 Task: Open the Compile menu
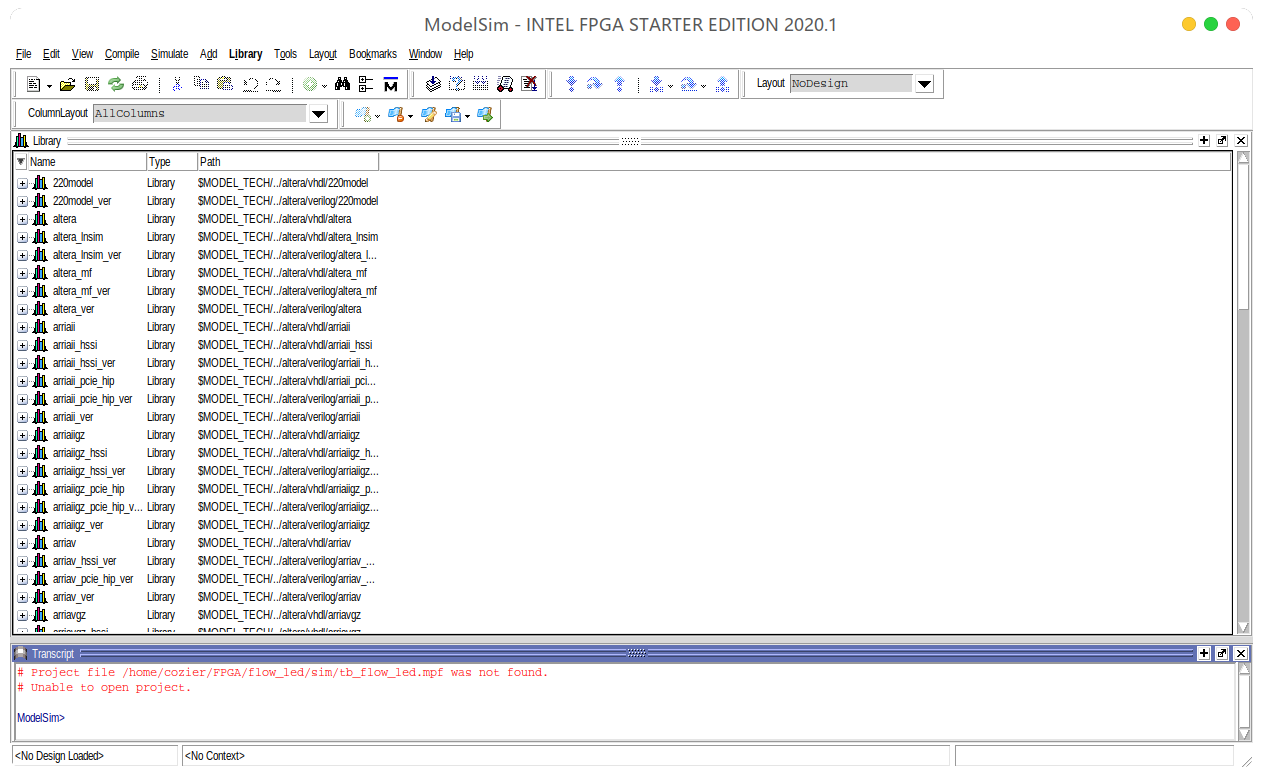click(122, 54)
